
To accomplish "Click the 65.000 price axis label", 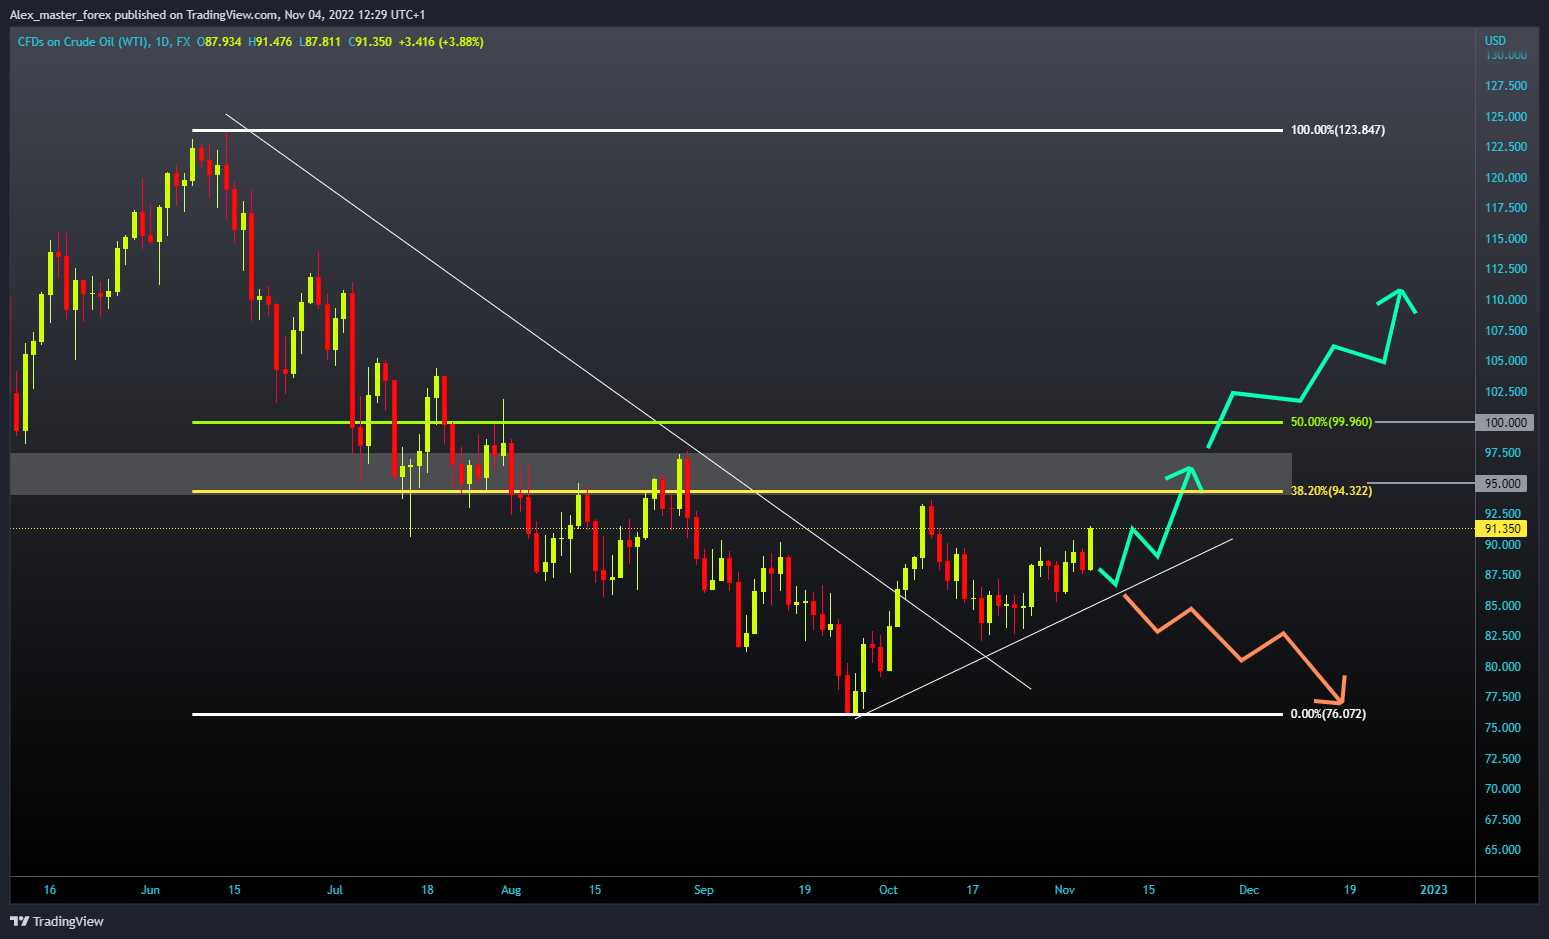I will pyautogui.click(x=1503, y=850).
